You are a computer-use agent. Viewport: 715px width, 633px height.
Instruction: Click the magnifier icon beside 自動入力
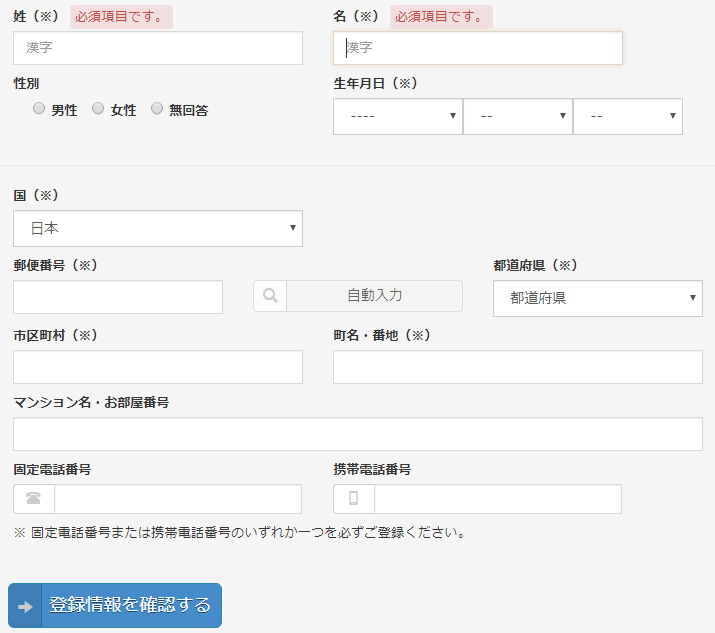click(x=270, y=296)
